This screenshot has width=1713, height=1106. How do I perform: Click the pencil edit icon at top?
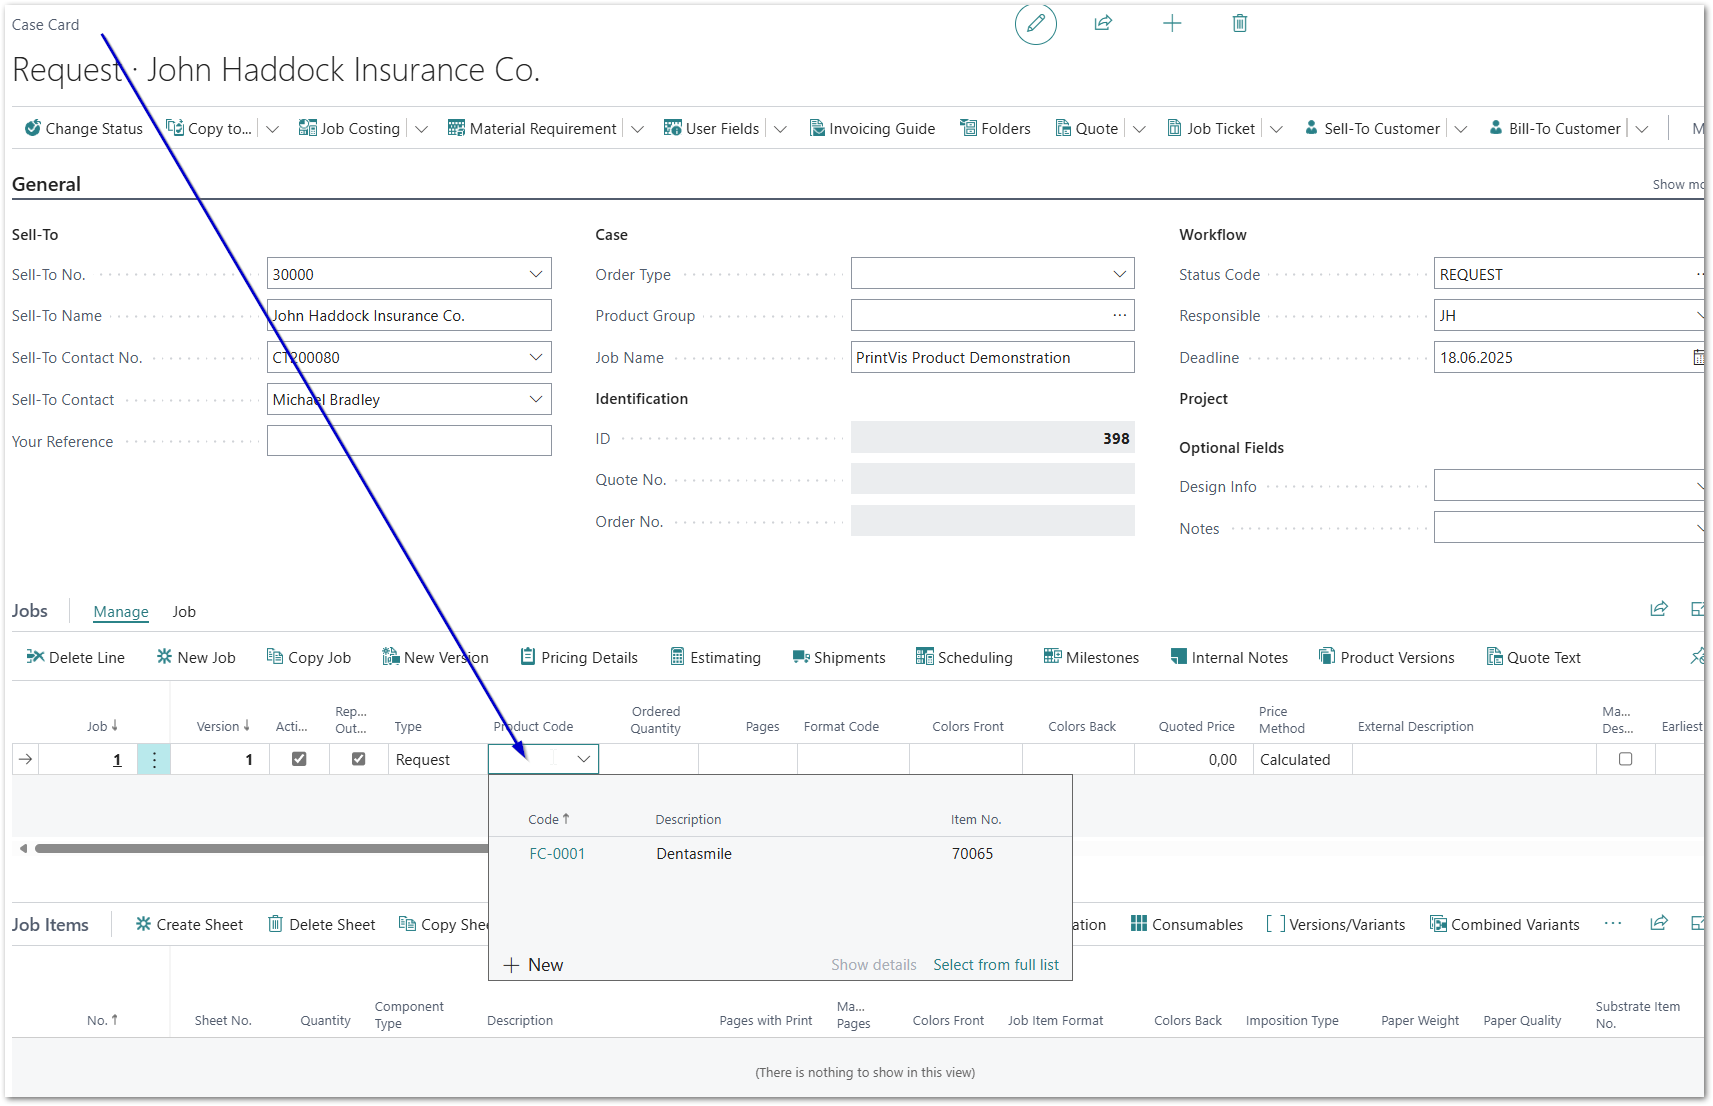[1035, 24]
